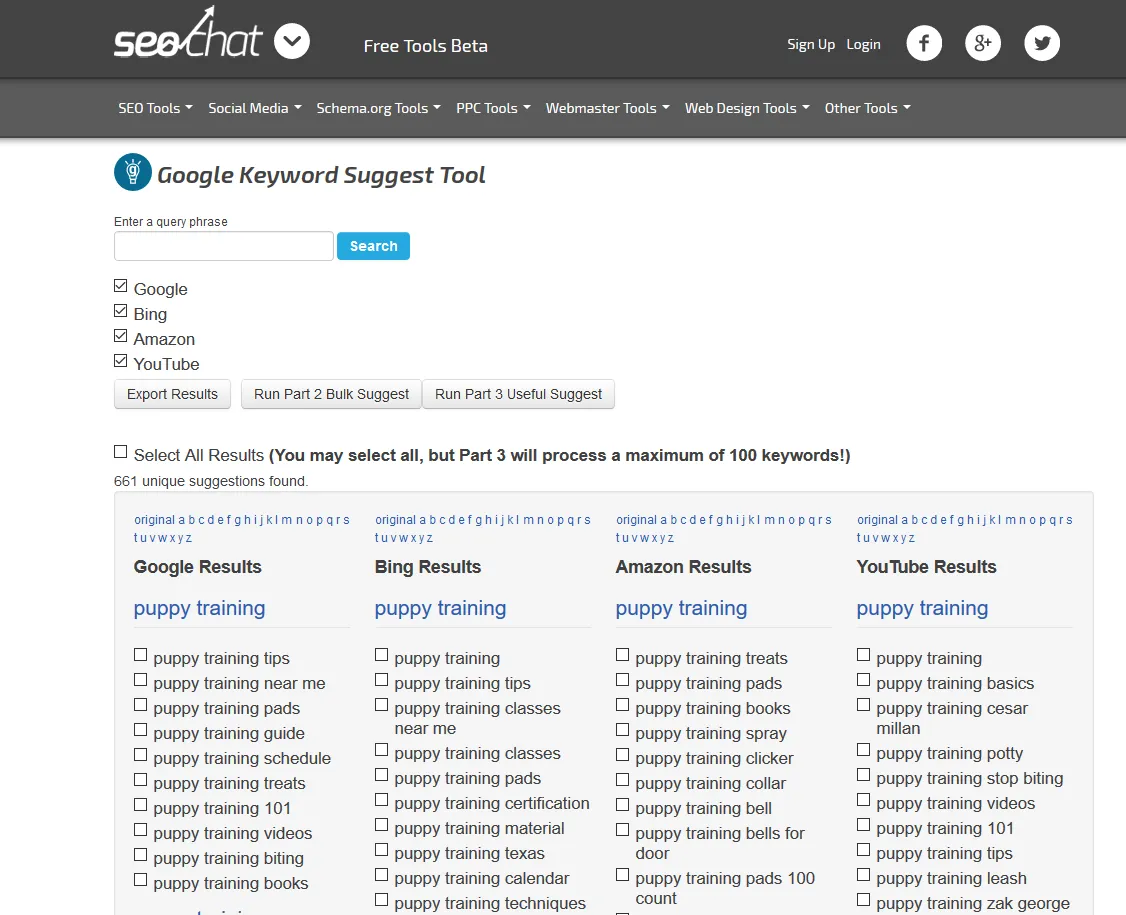Image resolution: width=1126 pixels, height=915 pixels.
Task: Check 'puppy training 101' in Google results
Action: [141, 805]
